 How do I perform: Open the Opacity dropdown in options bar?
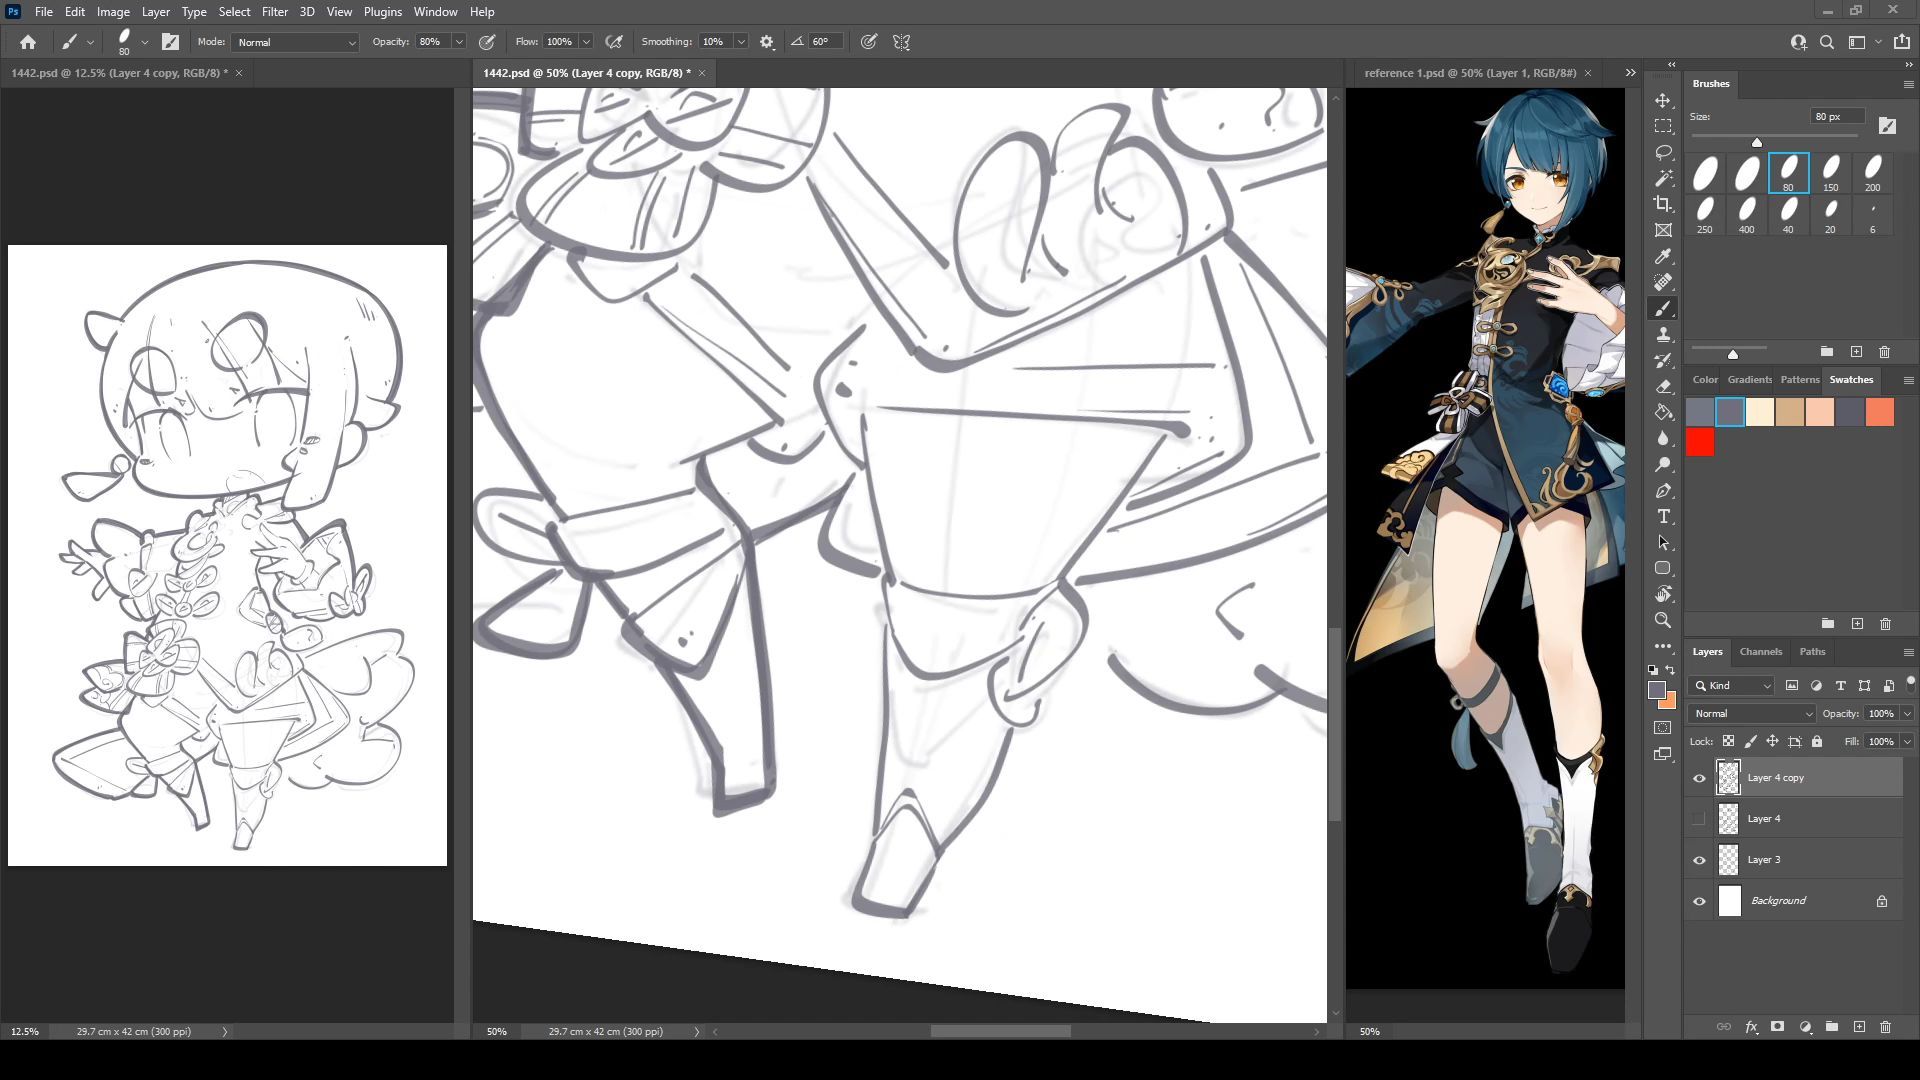click(x=459, y=42)
